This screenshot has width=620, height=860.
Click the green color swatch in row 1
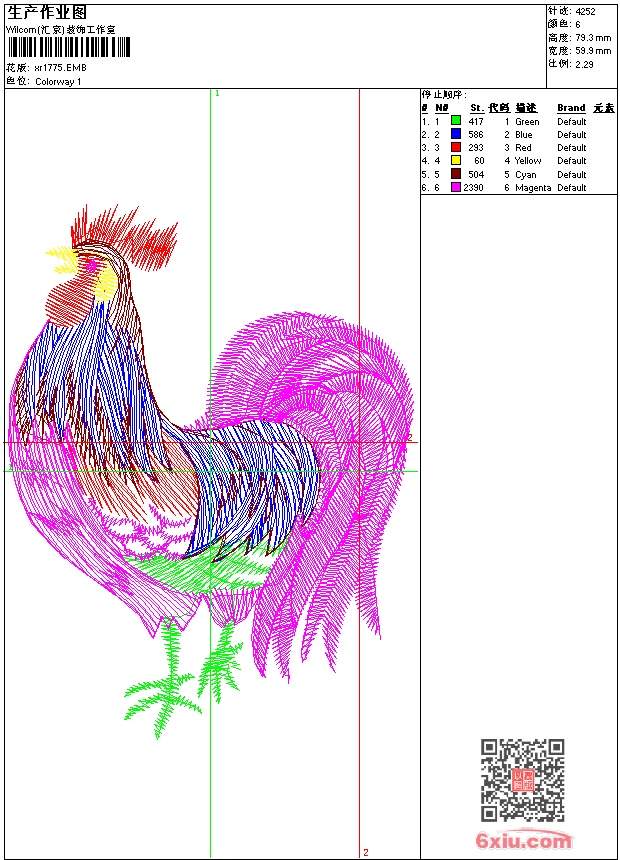[455, 120]
